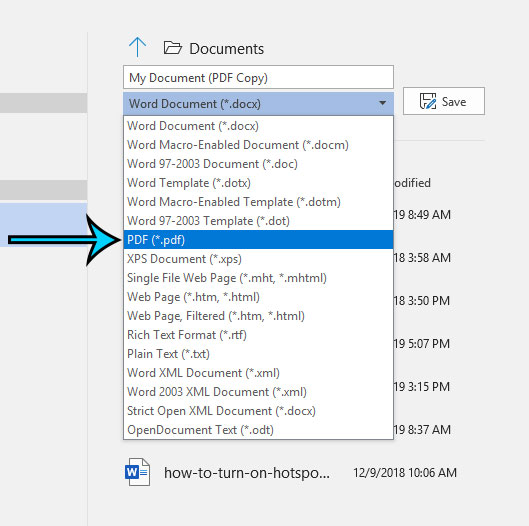Select XPS Document (*.xps) option
The image size is (529, 526).
click(258, 259)
